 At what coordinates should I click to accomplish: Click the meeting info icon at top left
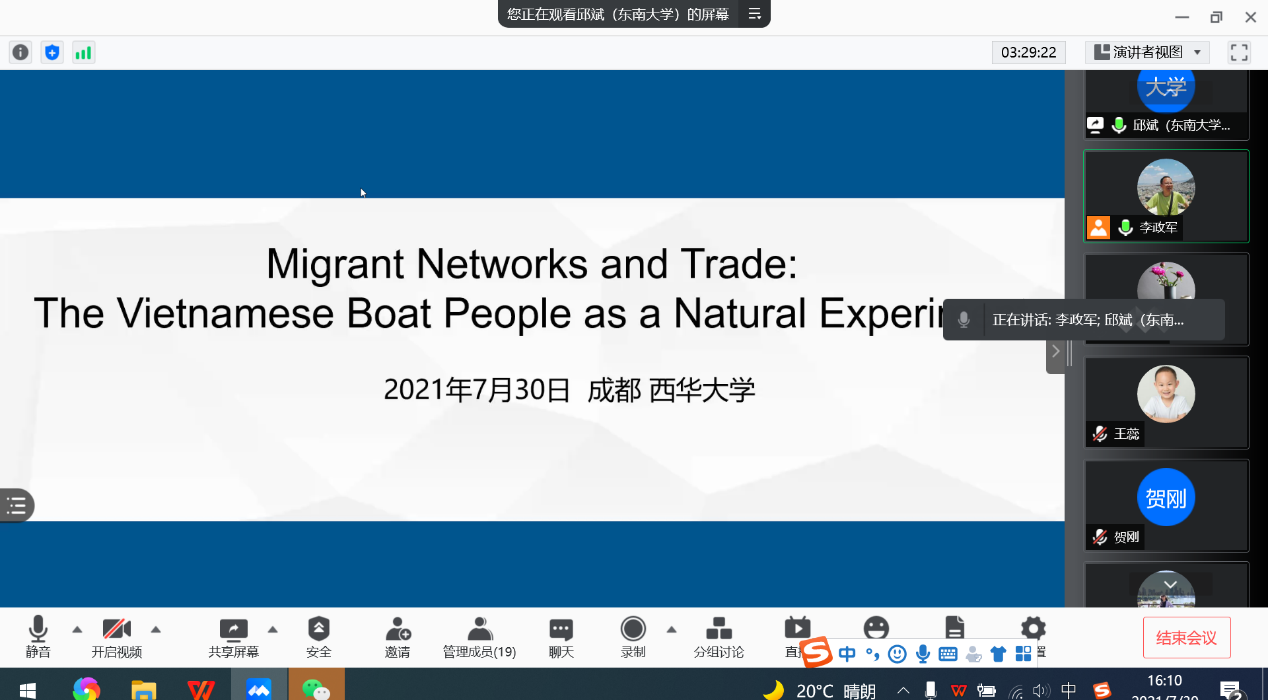click(20, 53)
